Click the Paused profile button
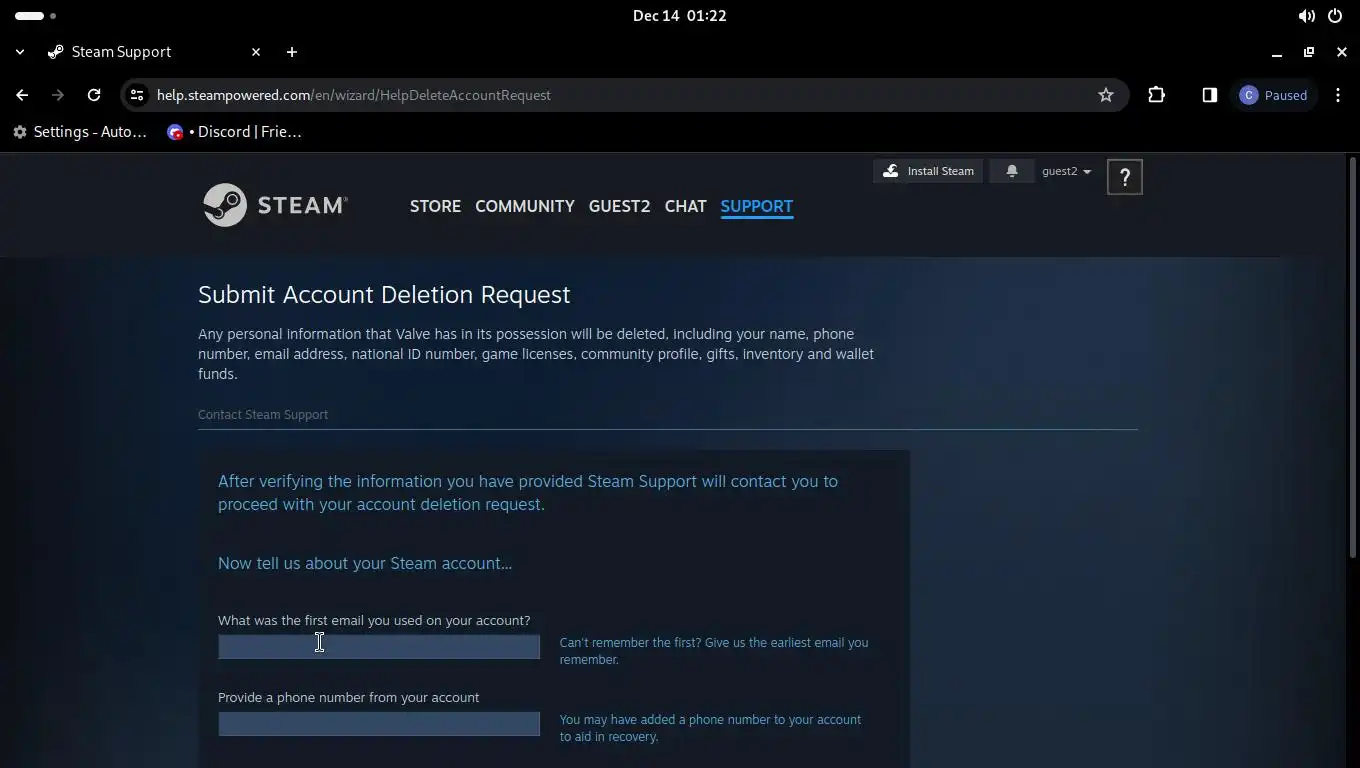The height and width of the screenshot is (768, 1360). tap(1274, 95)
